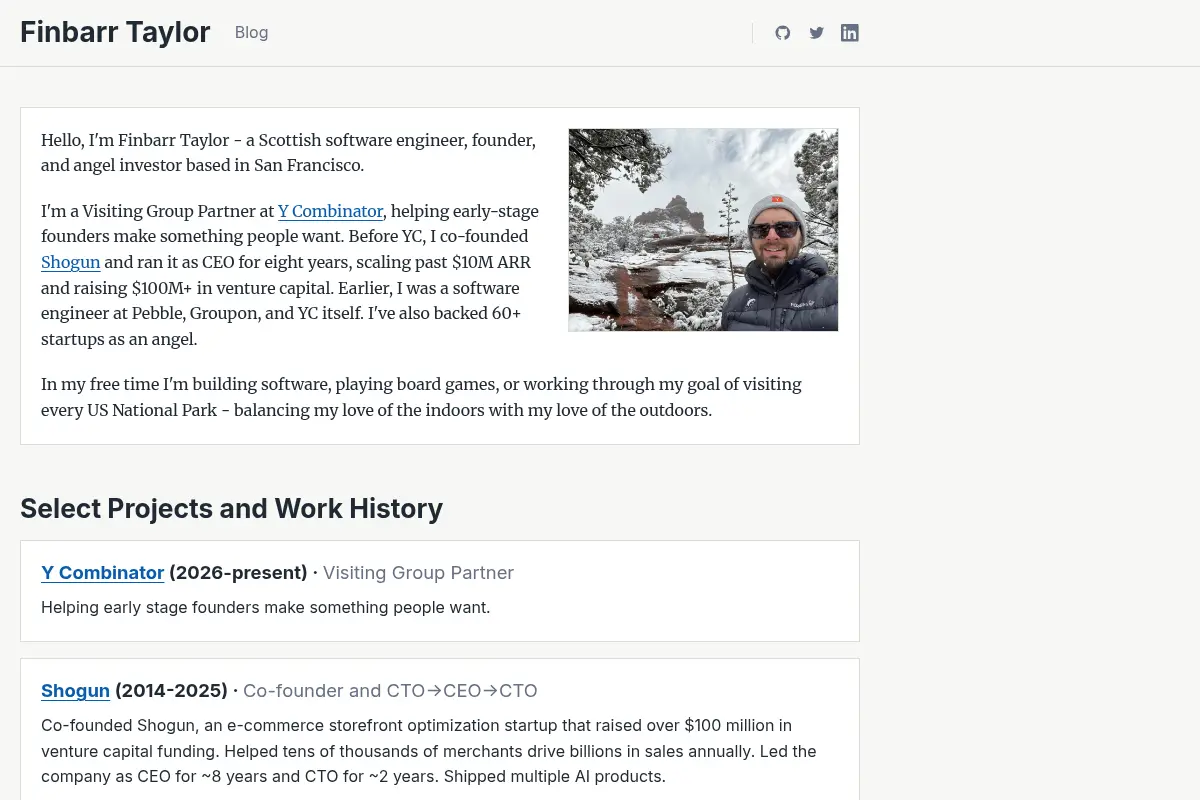Click the Visiting Group Partner role text
This screenshot has height=800, width=1200.
[x=418, y=573]
